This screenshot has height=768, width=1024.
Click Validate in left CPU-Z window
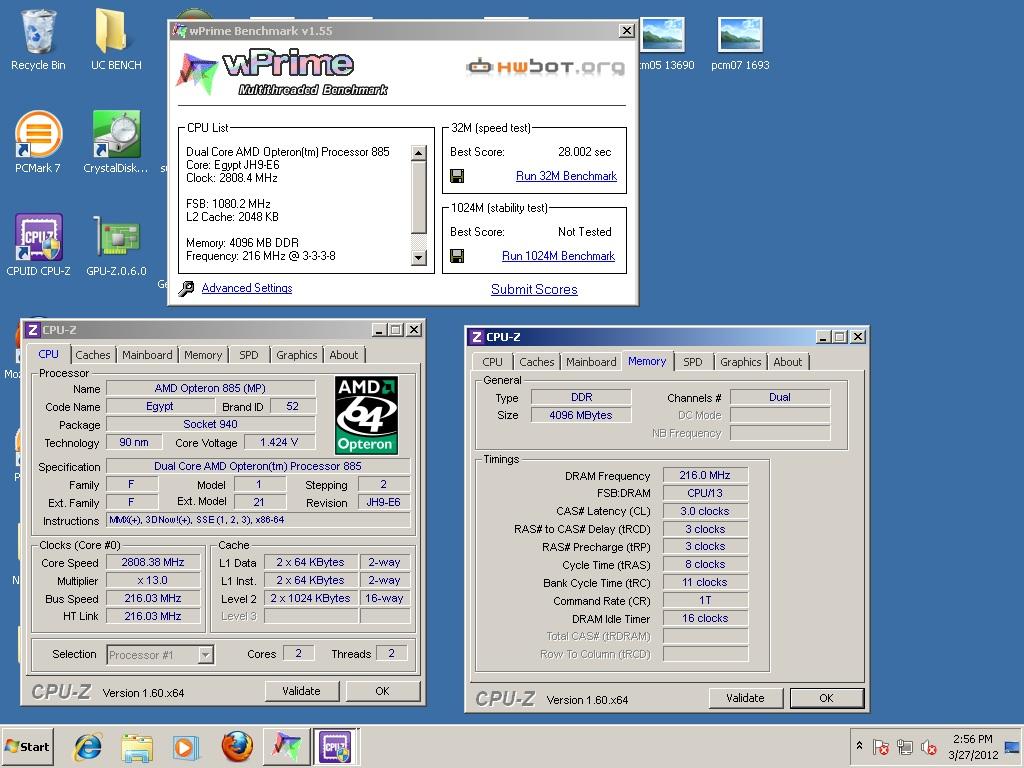tap(302, 691)
